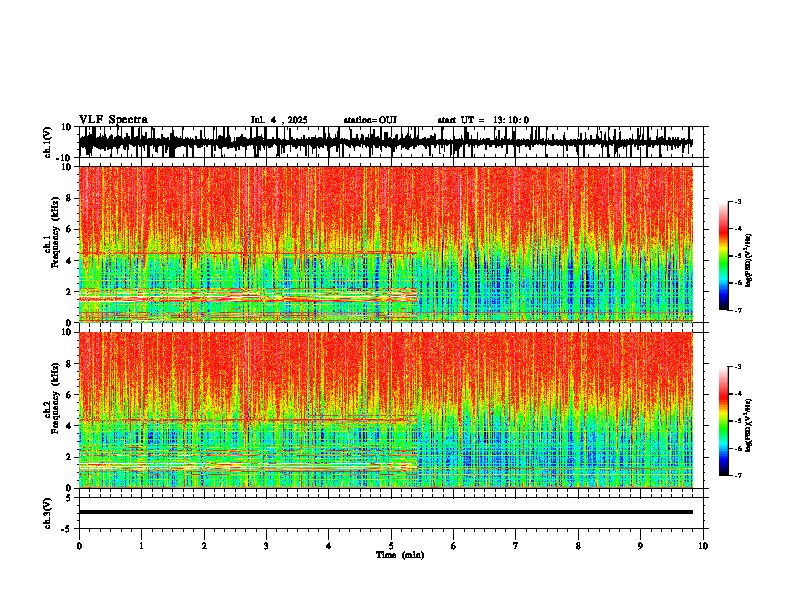Image resolution: width=792 pixels, height=612 pixels.
Task: Click the ch.2 spectrogram color scale bar
Action: (724, 421)
